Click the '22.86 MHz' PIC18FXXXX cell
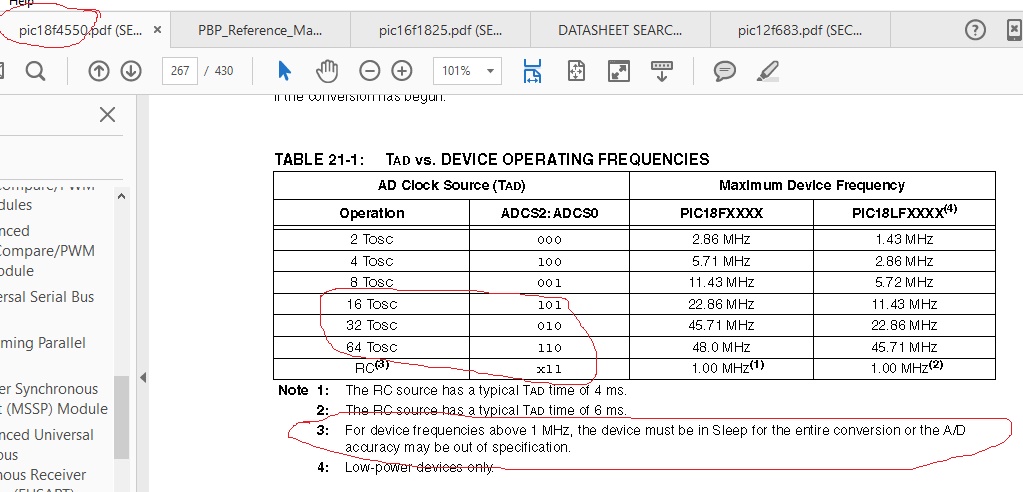Screen dimensions: 1023x492 click(x=721, y=304)
